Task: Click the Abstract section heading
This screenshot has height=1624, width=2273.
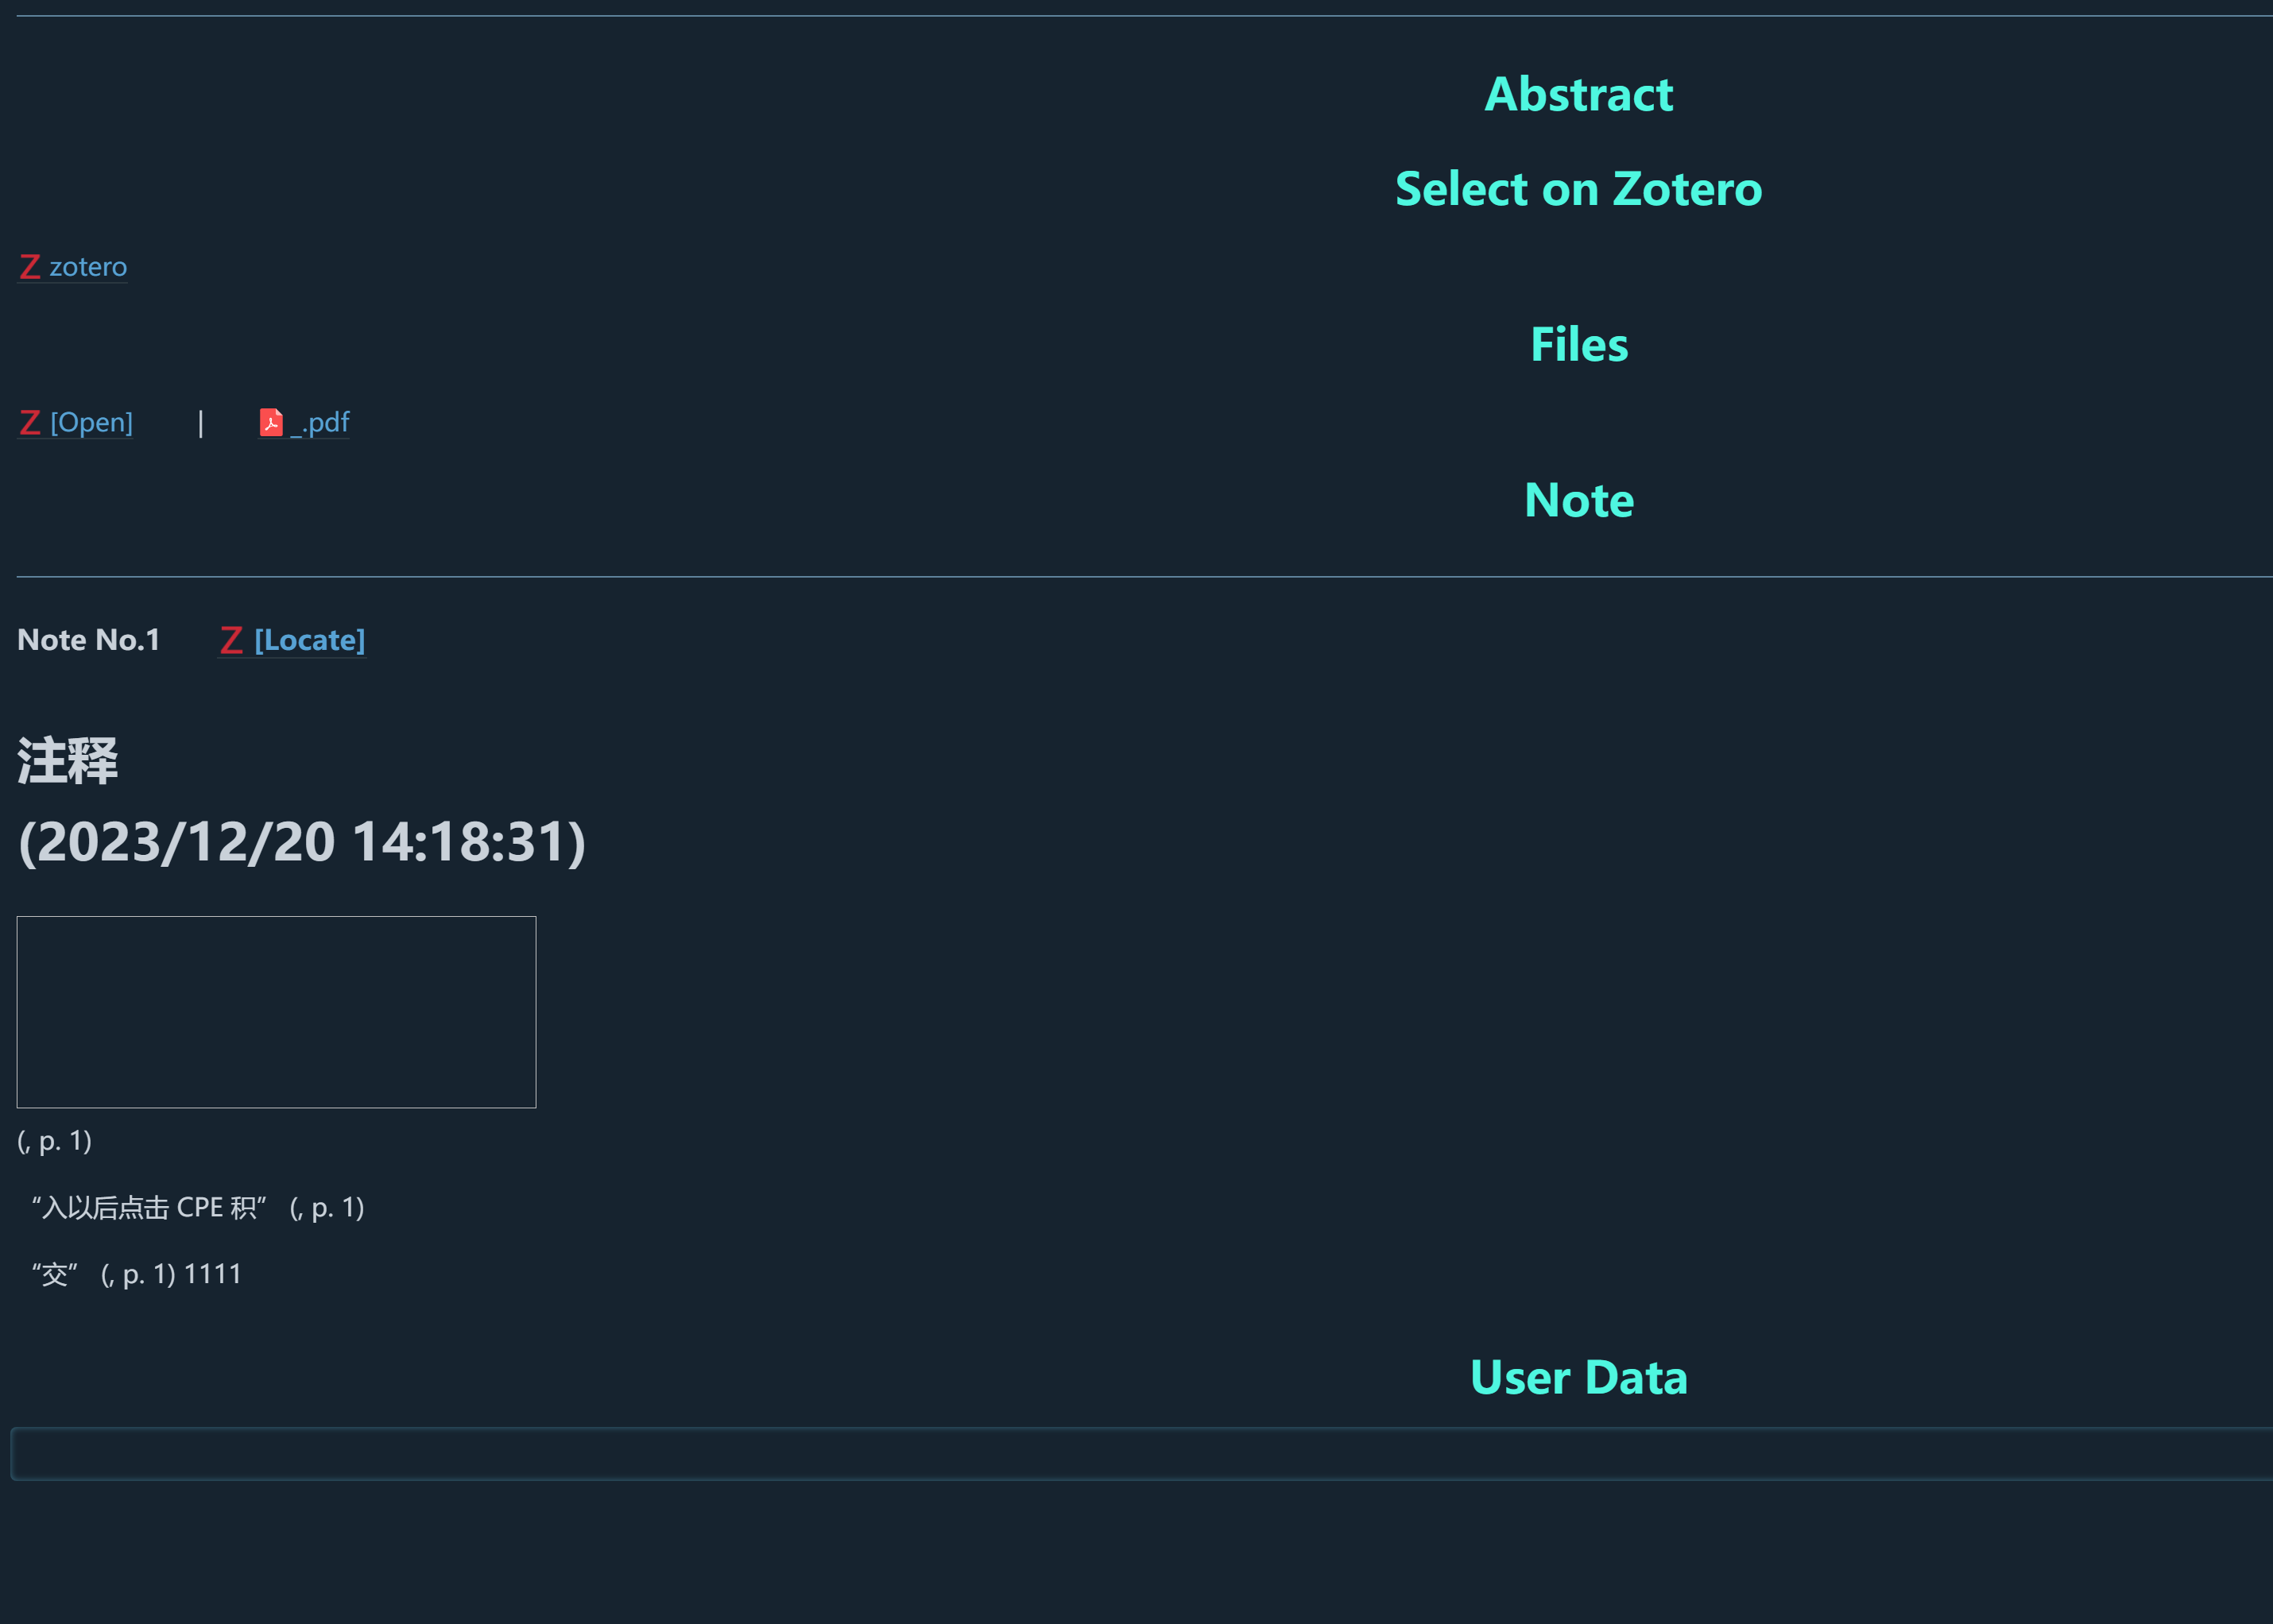Action: 1578,95
